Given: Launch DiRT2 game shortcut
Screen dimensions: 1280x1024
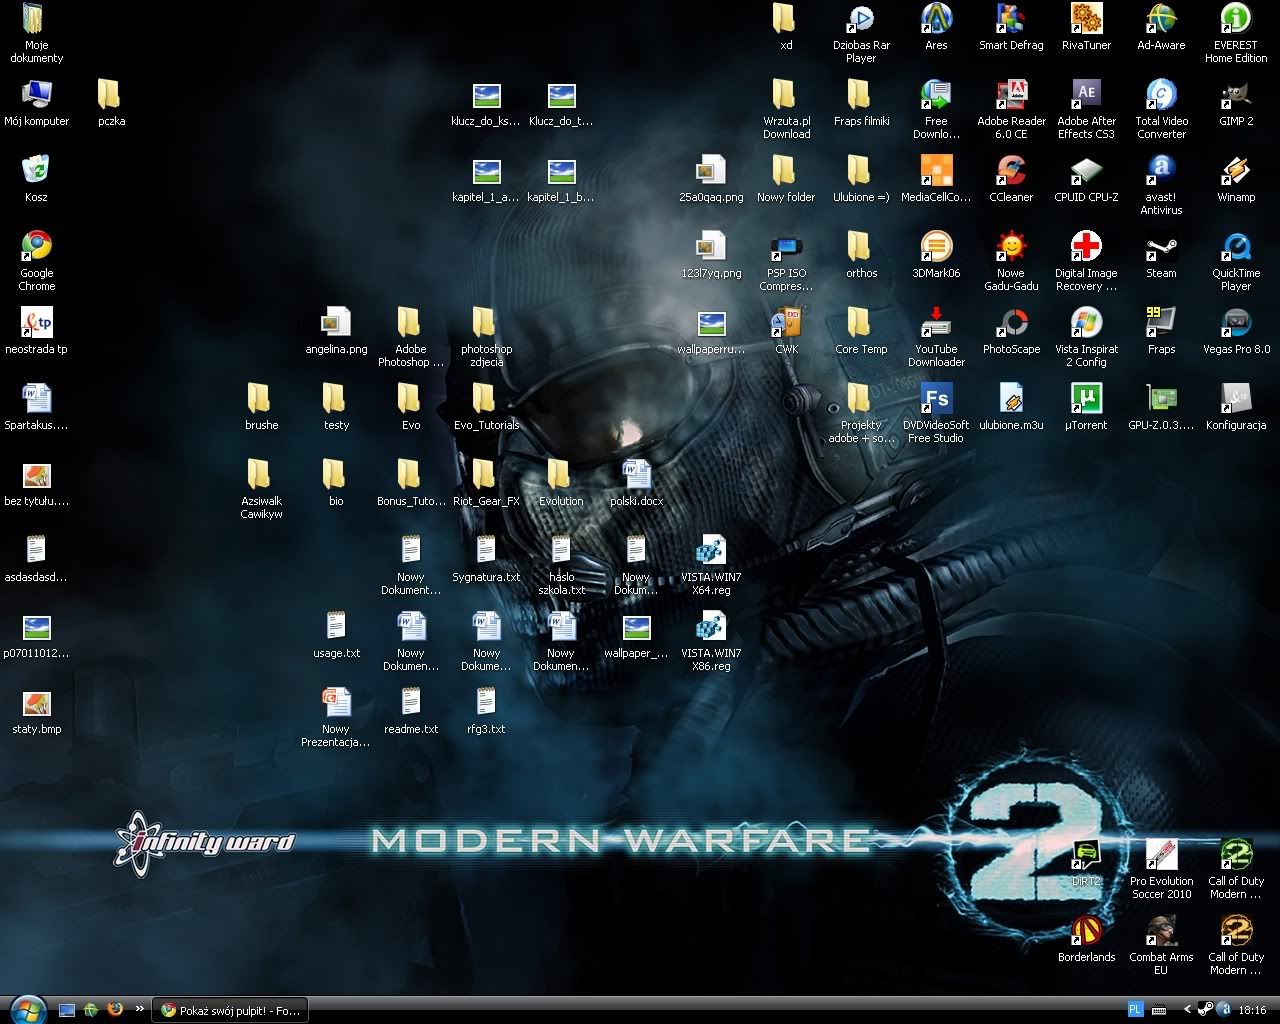Looking at the screenshot, I should pos(1086,862).
